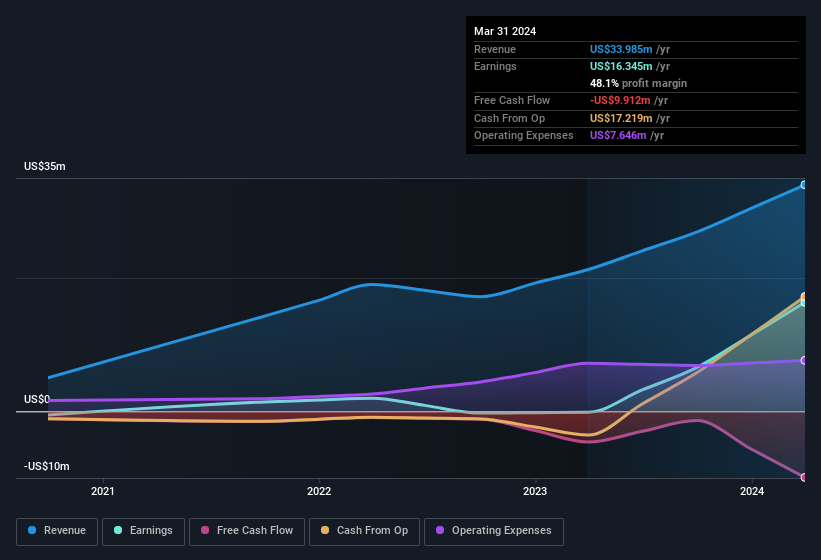Click the US$7.646m operating expenses value

tap(618, 135)
